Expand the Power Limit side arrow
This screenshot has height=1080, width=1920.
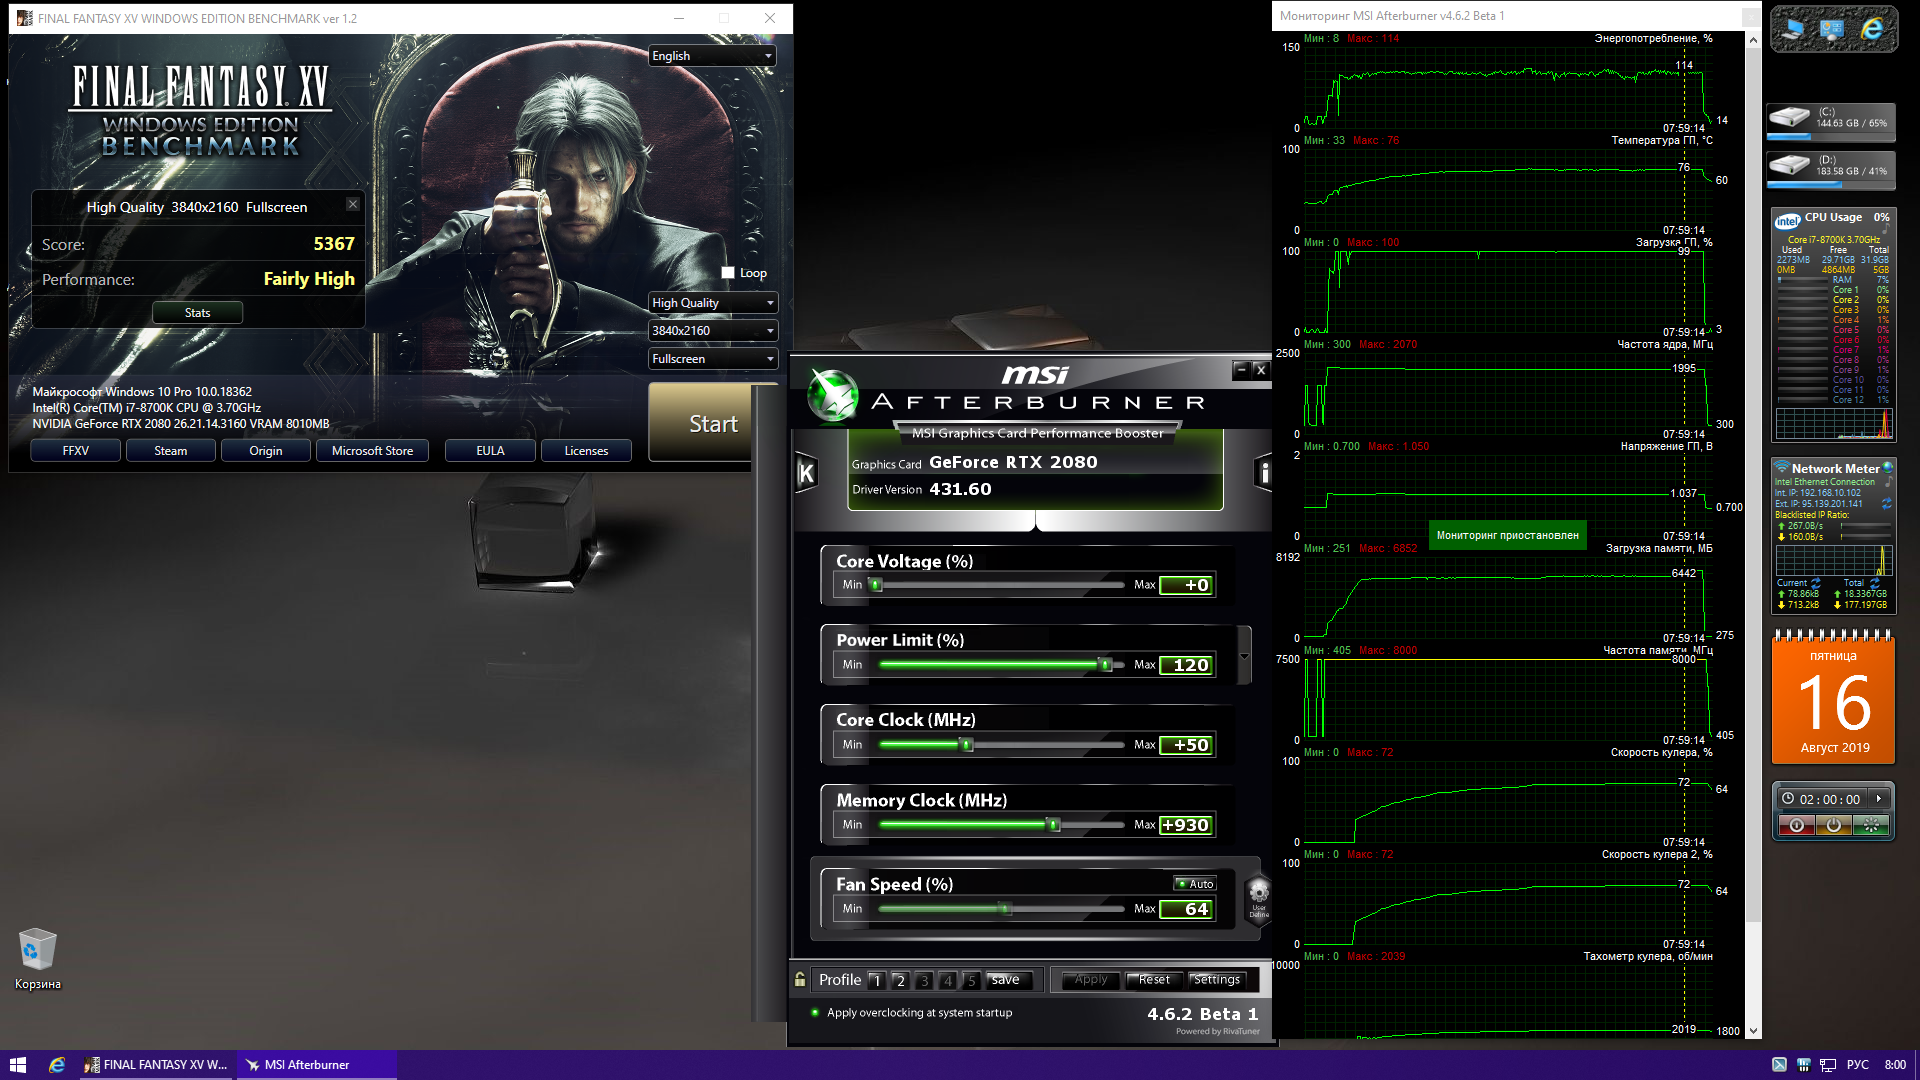[1244, 657]
